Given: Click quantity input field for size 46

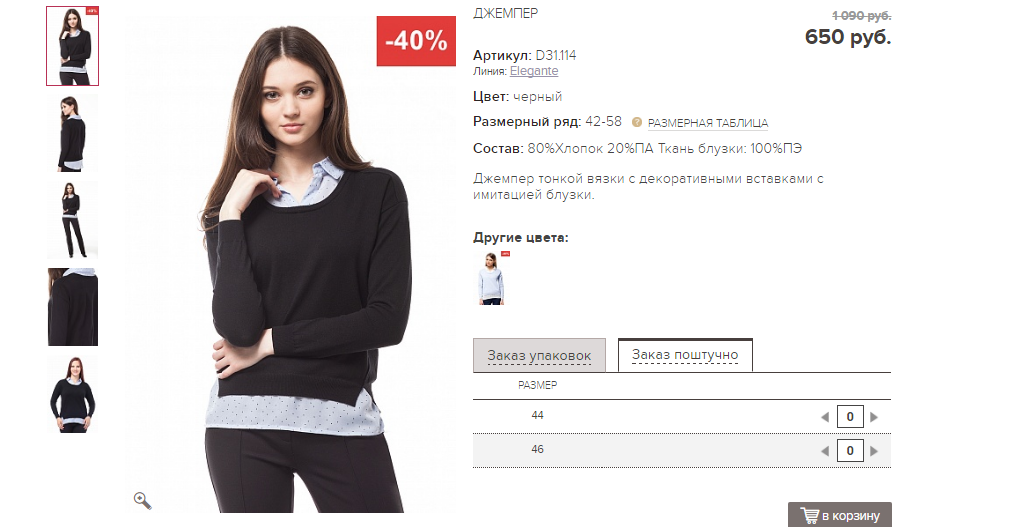Looking at the screenshot, I should click(850, 451).
